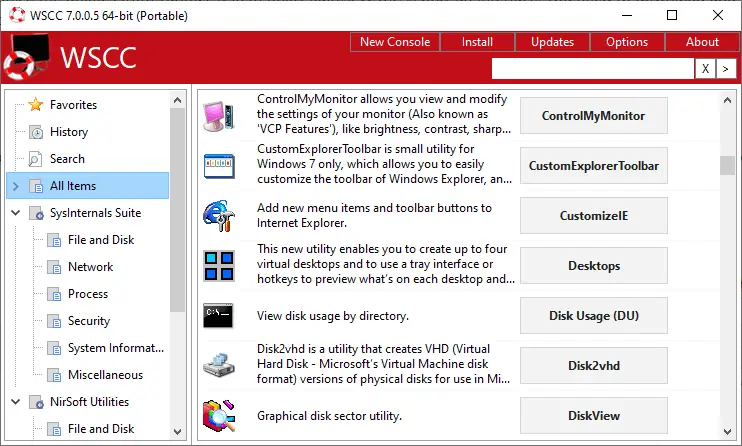Click the Process category page icon
Screen dimensions: 742x446
coord(54,294)
